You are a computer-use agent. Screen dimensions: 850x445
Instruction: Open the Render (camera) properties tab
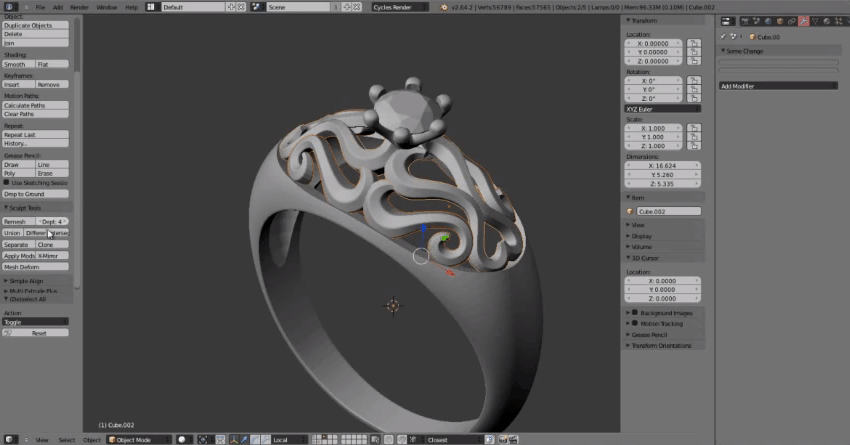[x=744, y=20]
